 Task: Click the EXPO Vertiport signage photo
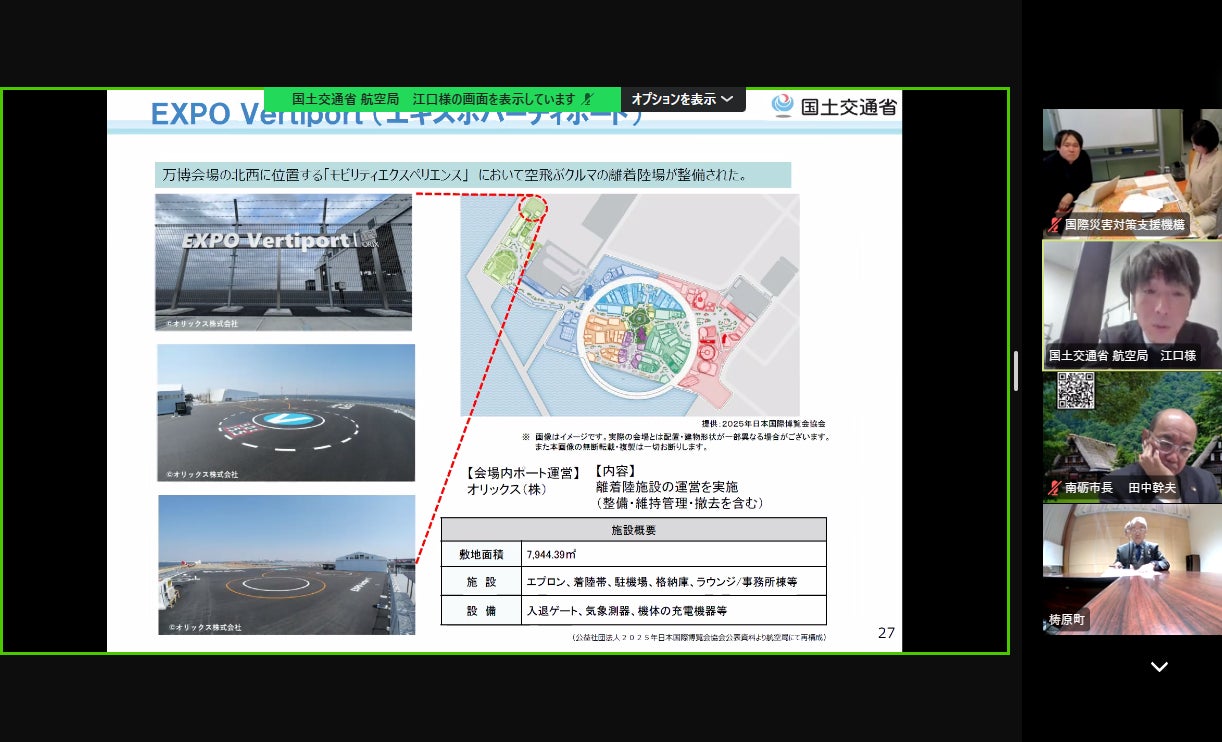tap(283, 262)
